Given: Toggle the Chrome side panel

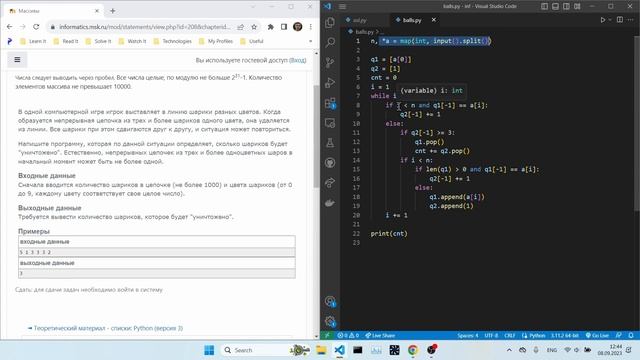Looking at the screenshot, I should pyautogui.click(x=284, y=27).
